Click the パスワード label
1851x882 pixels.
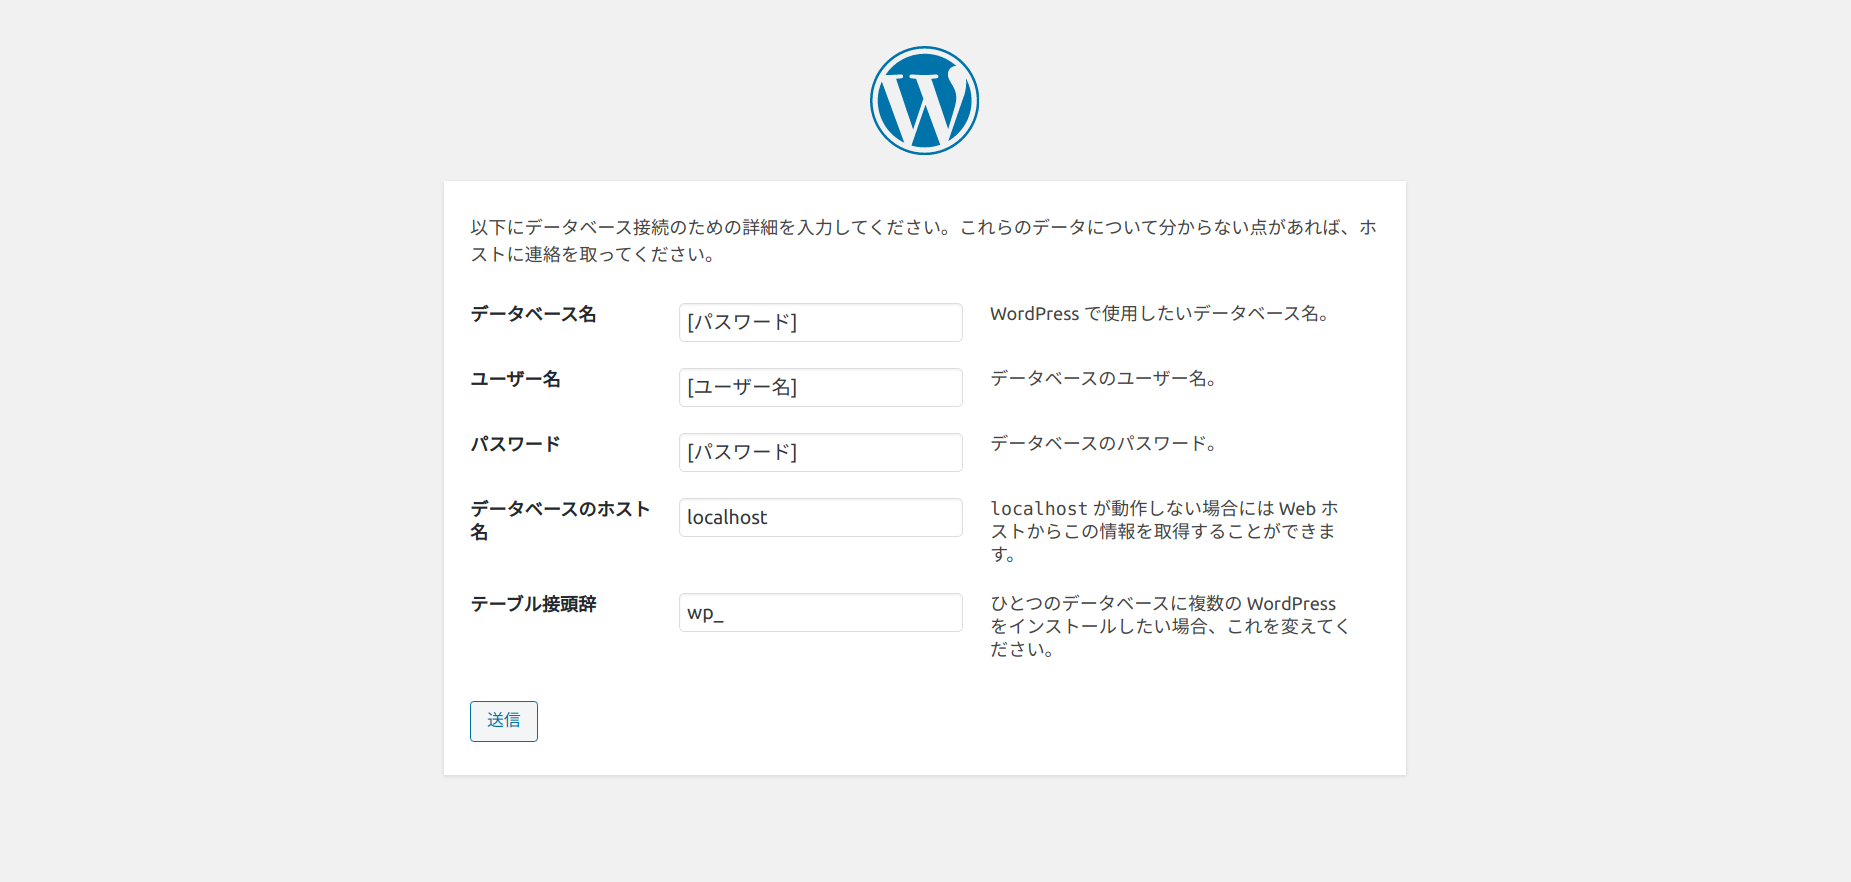coord(515,445)
